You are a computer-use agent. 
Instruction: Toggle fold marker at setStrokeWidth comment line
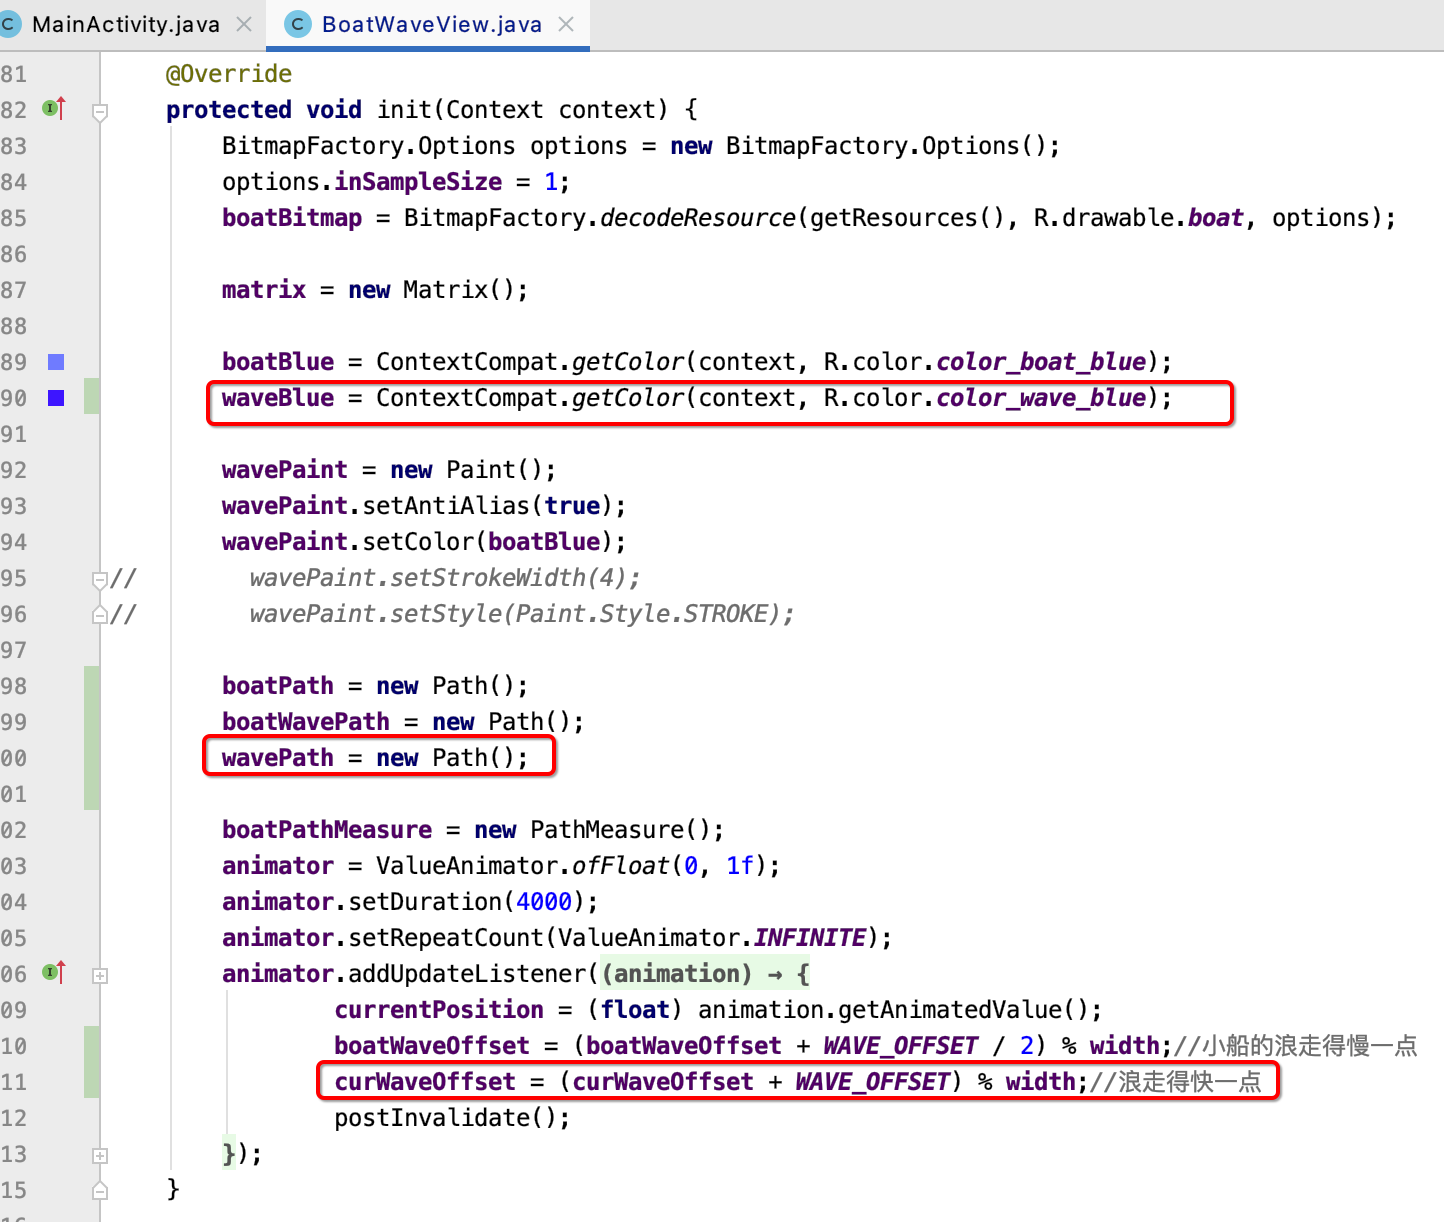coord(100,579)
